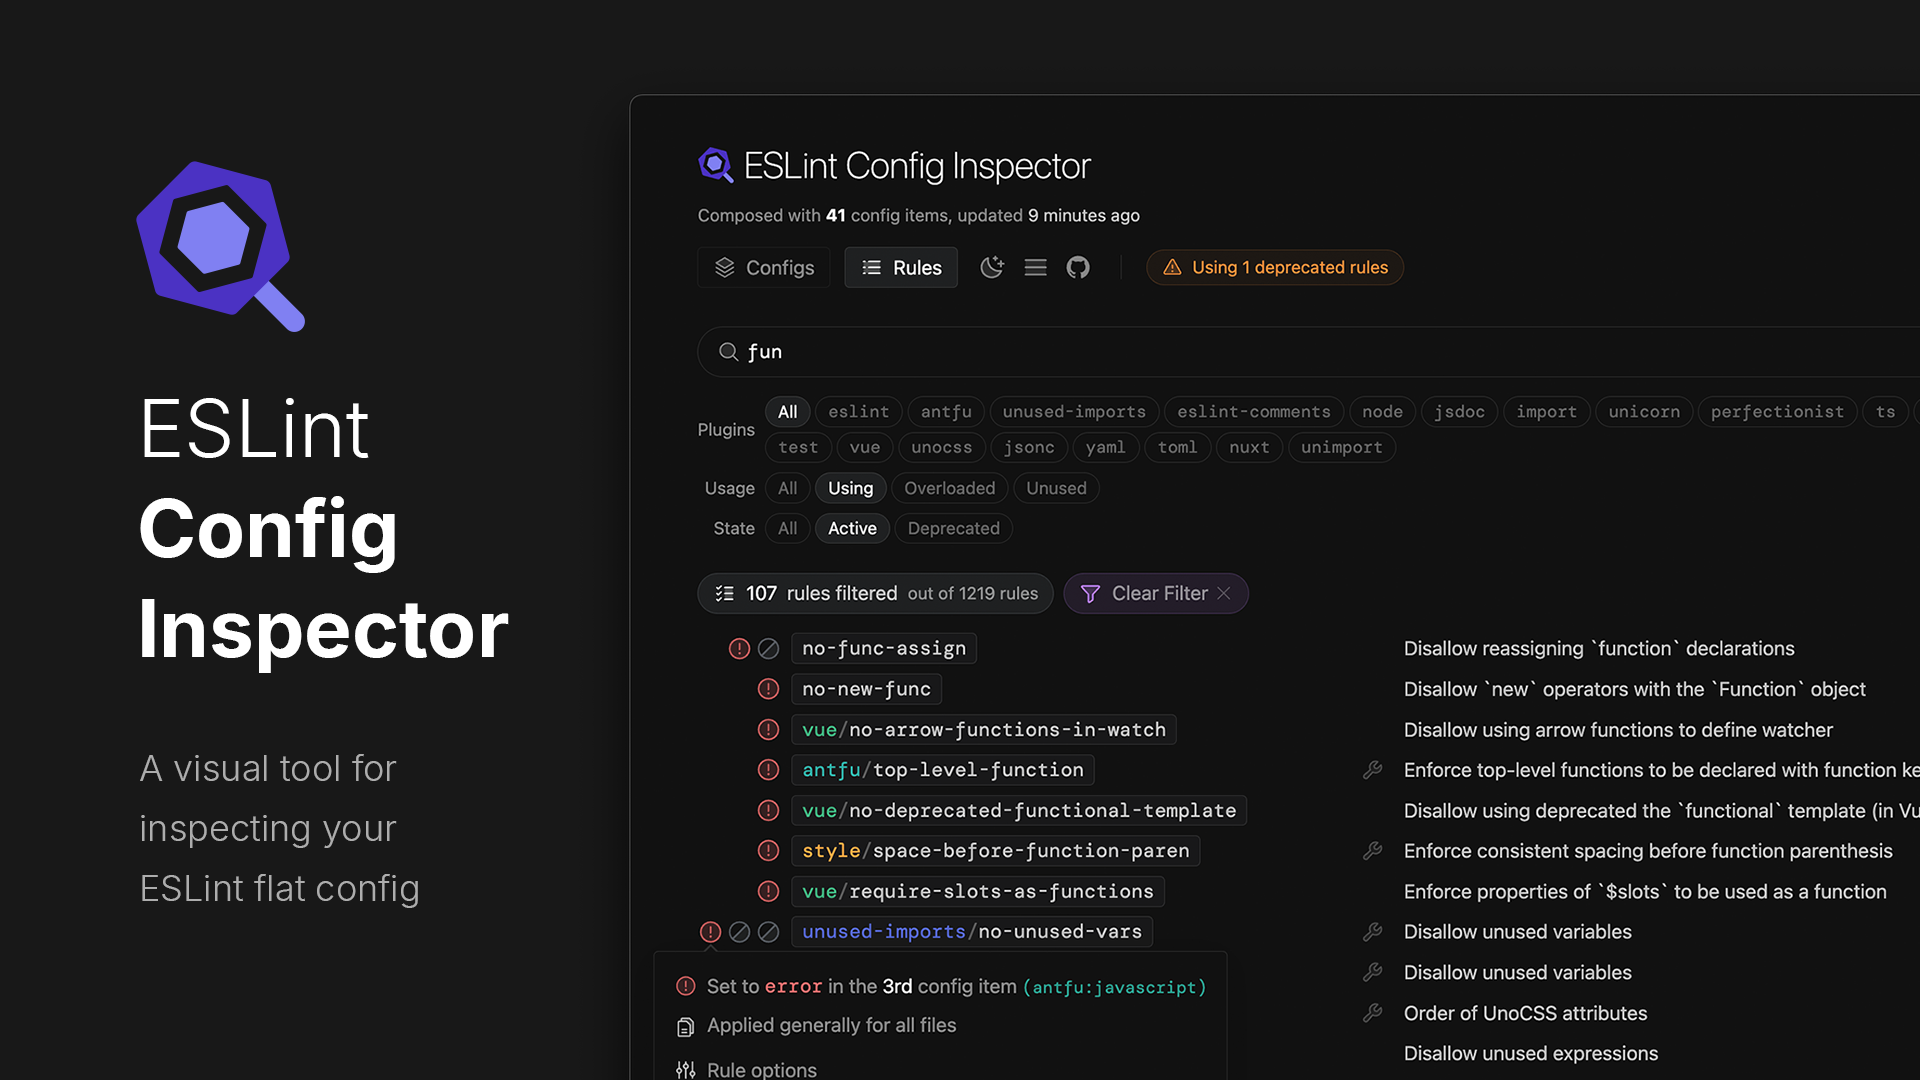Image resolution: width=1920 pixels, height=1080 pixels.
Task: Click the Unused usage filter
Action: (x=1056, y=488)
